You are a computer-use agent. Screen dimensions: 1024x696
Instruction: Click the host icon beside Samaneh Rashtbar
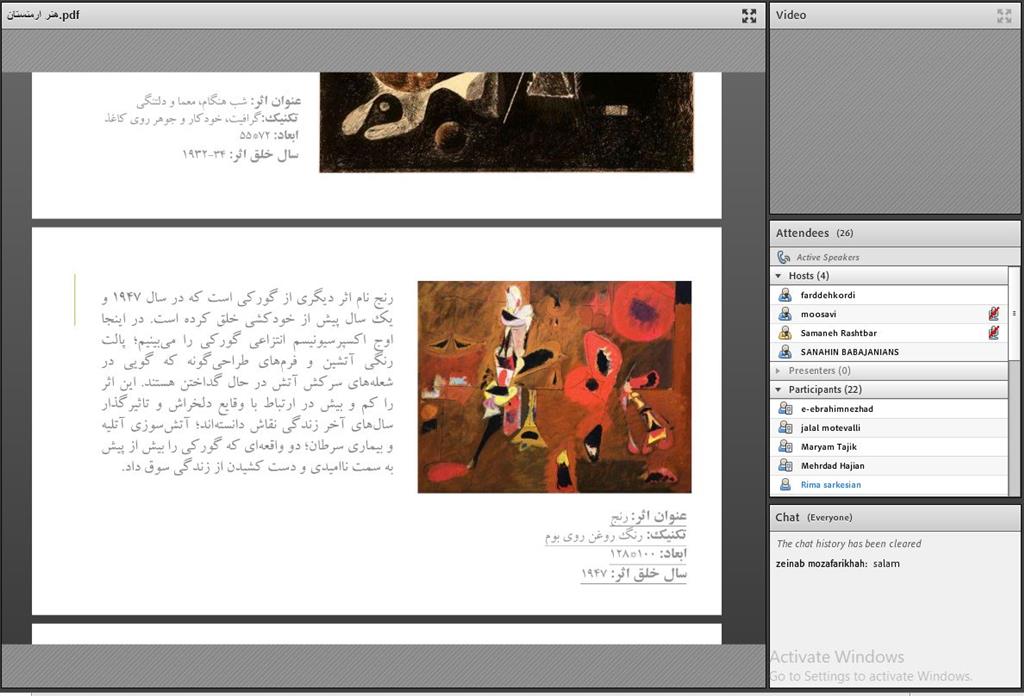tap(785, 333)
